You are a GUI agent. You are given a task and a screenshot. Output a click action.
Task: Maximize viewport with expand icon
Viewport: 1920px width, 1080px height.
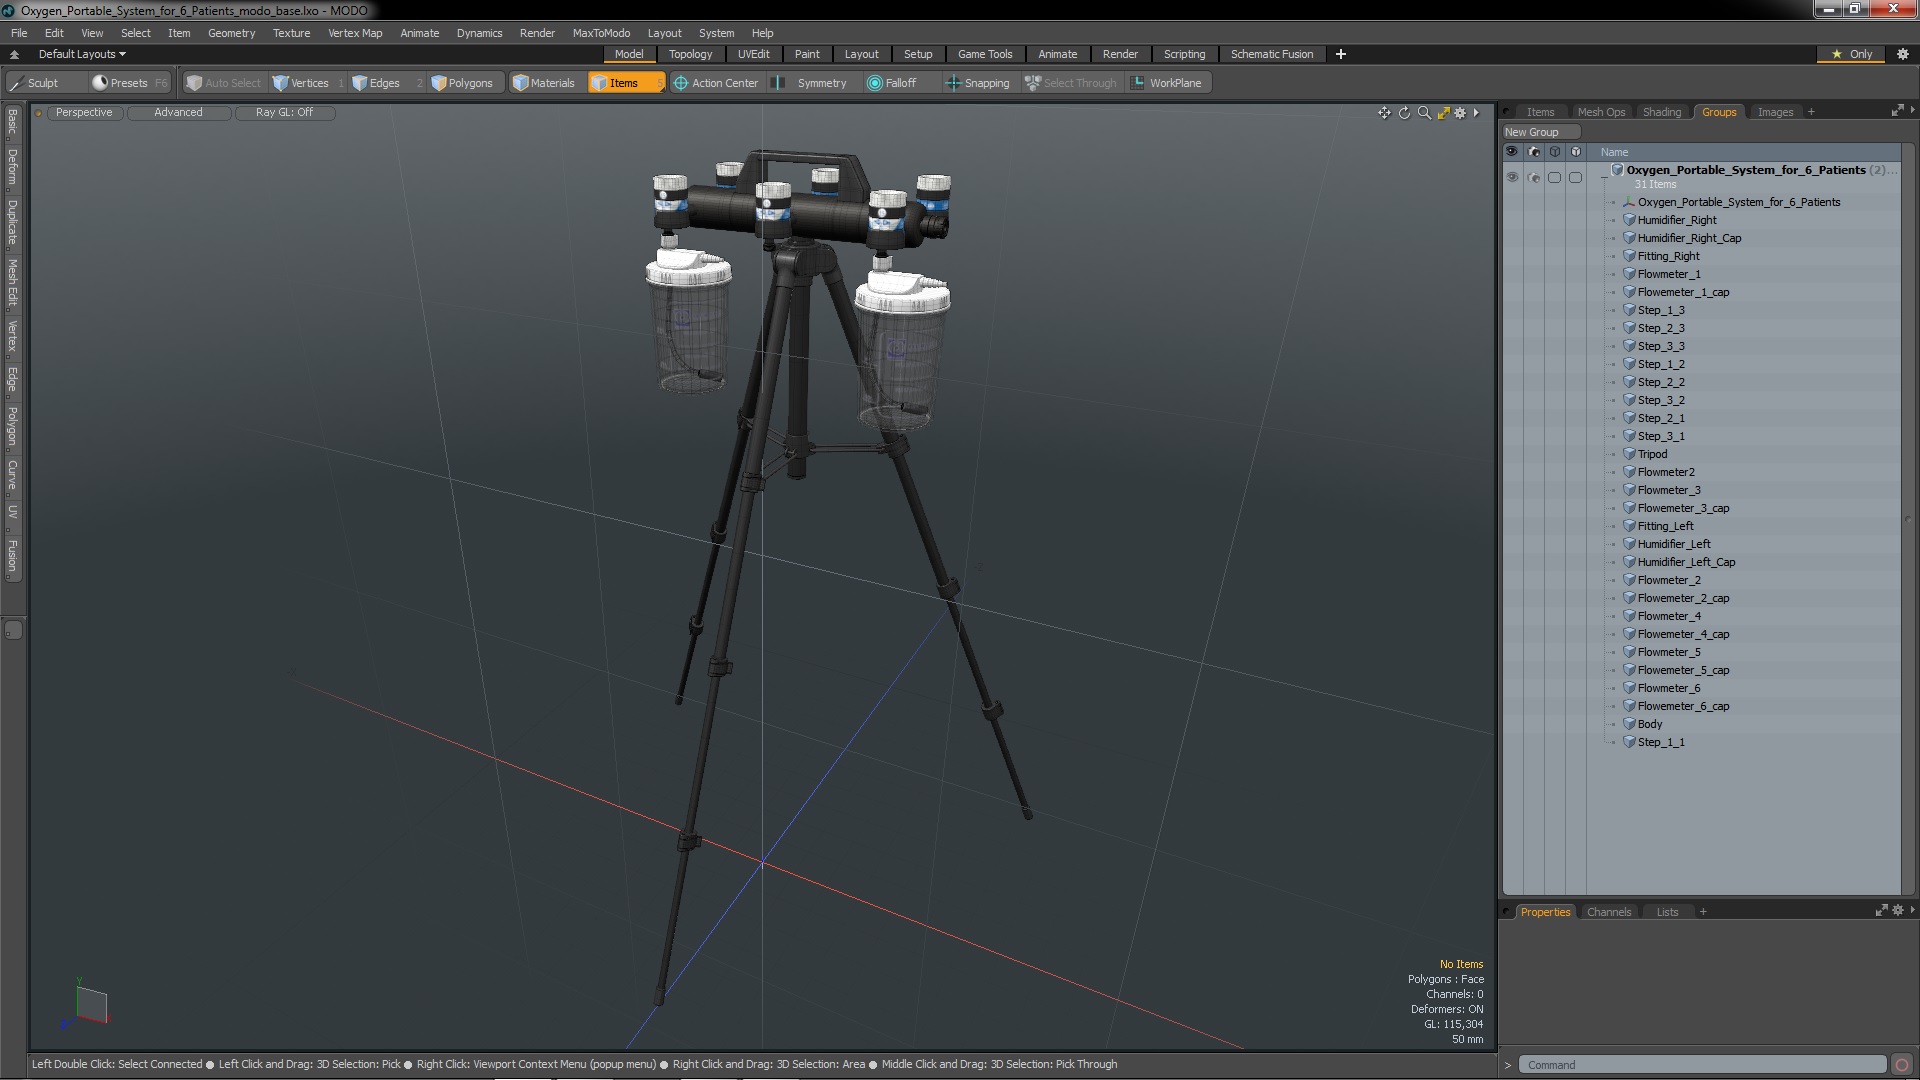pyautogui.click(x=1443, y=113)
